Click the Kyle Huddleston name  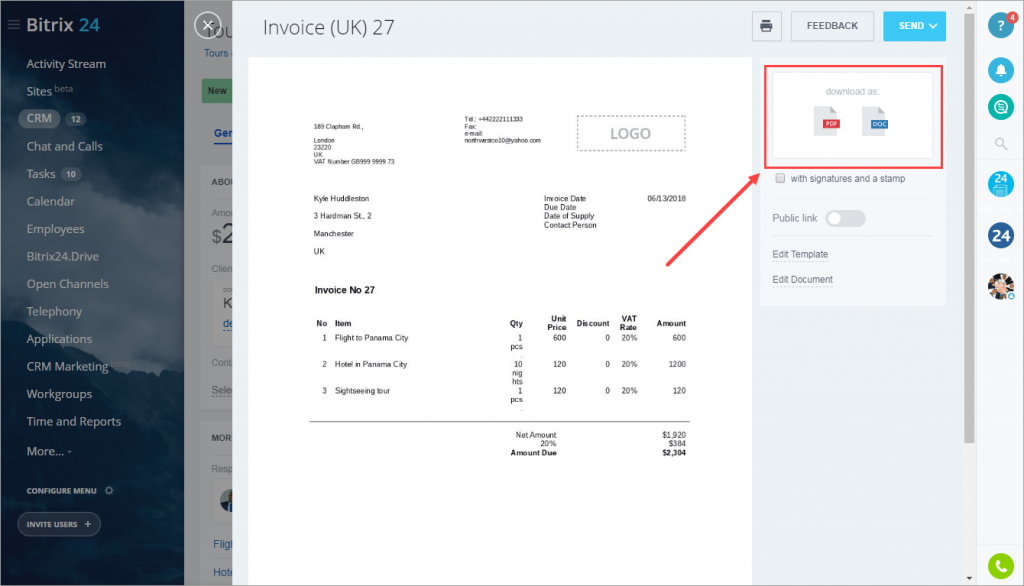pos(341,199)
